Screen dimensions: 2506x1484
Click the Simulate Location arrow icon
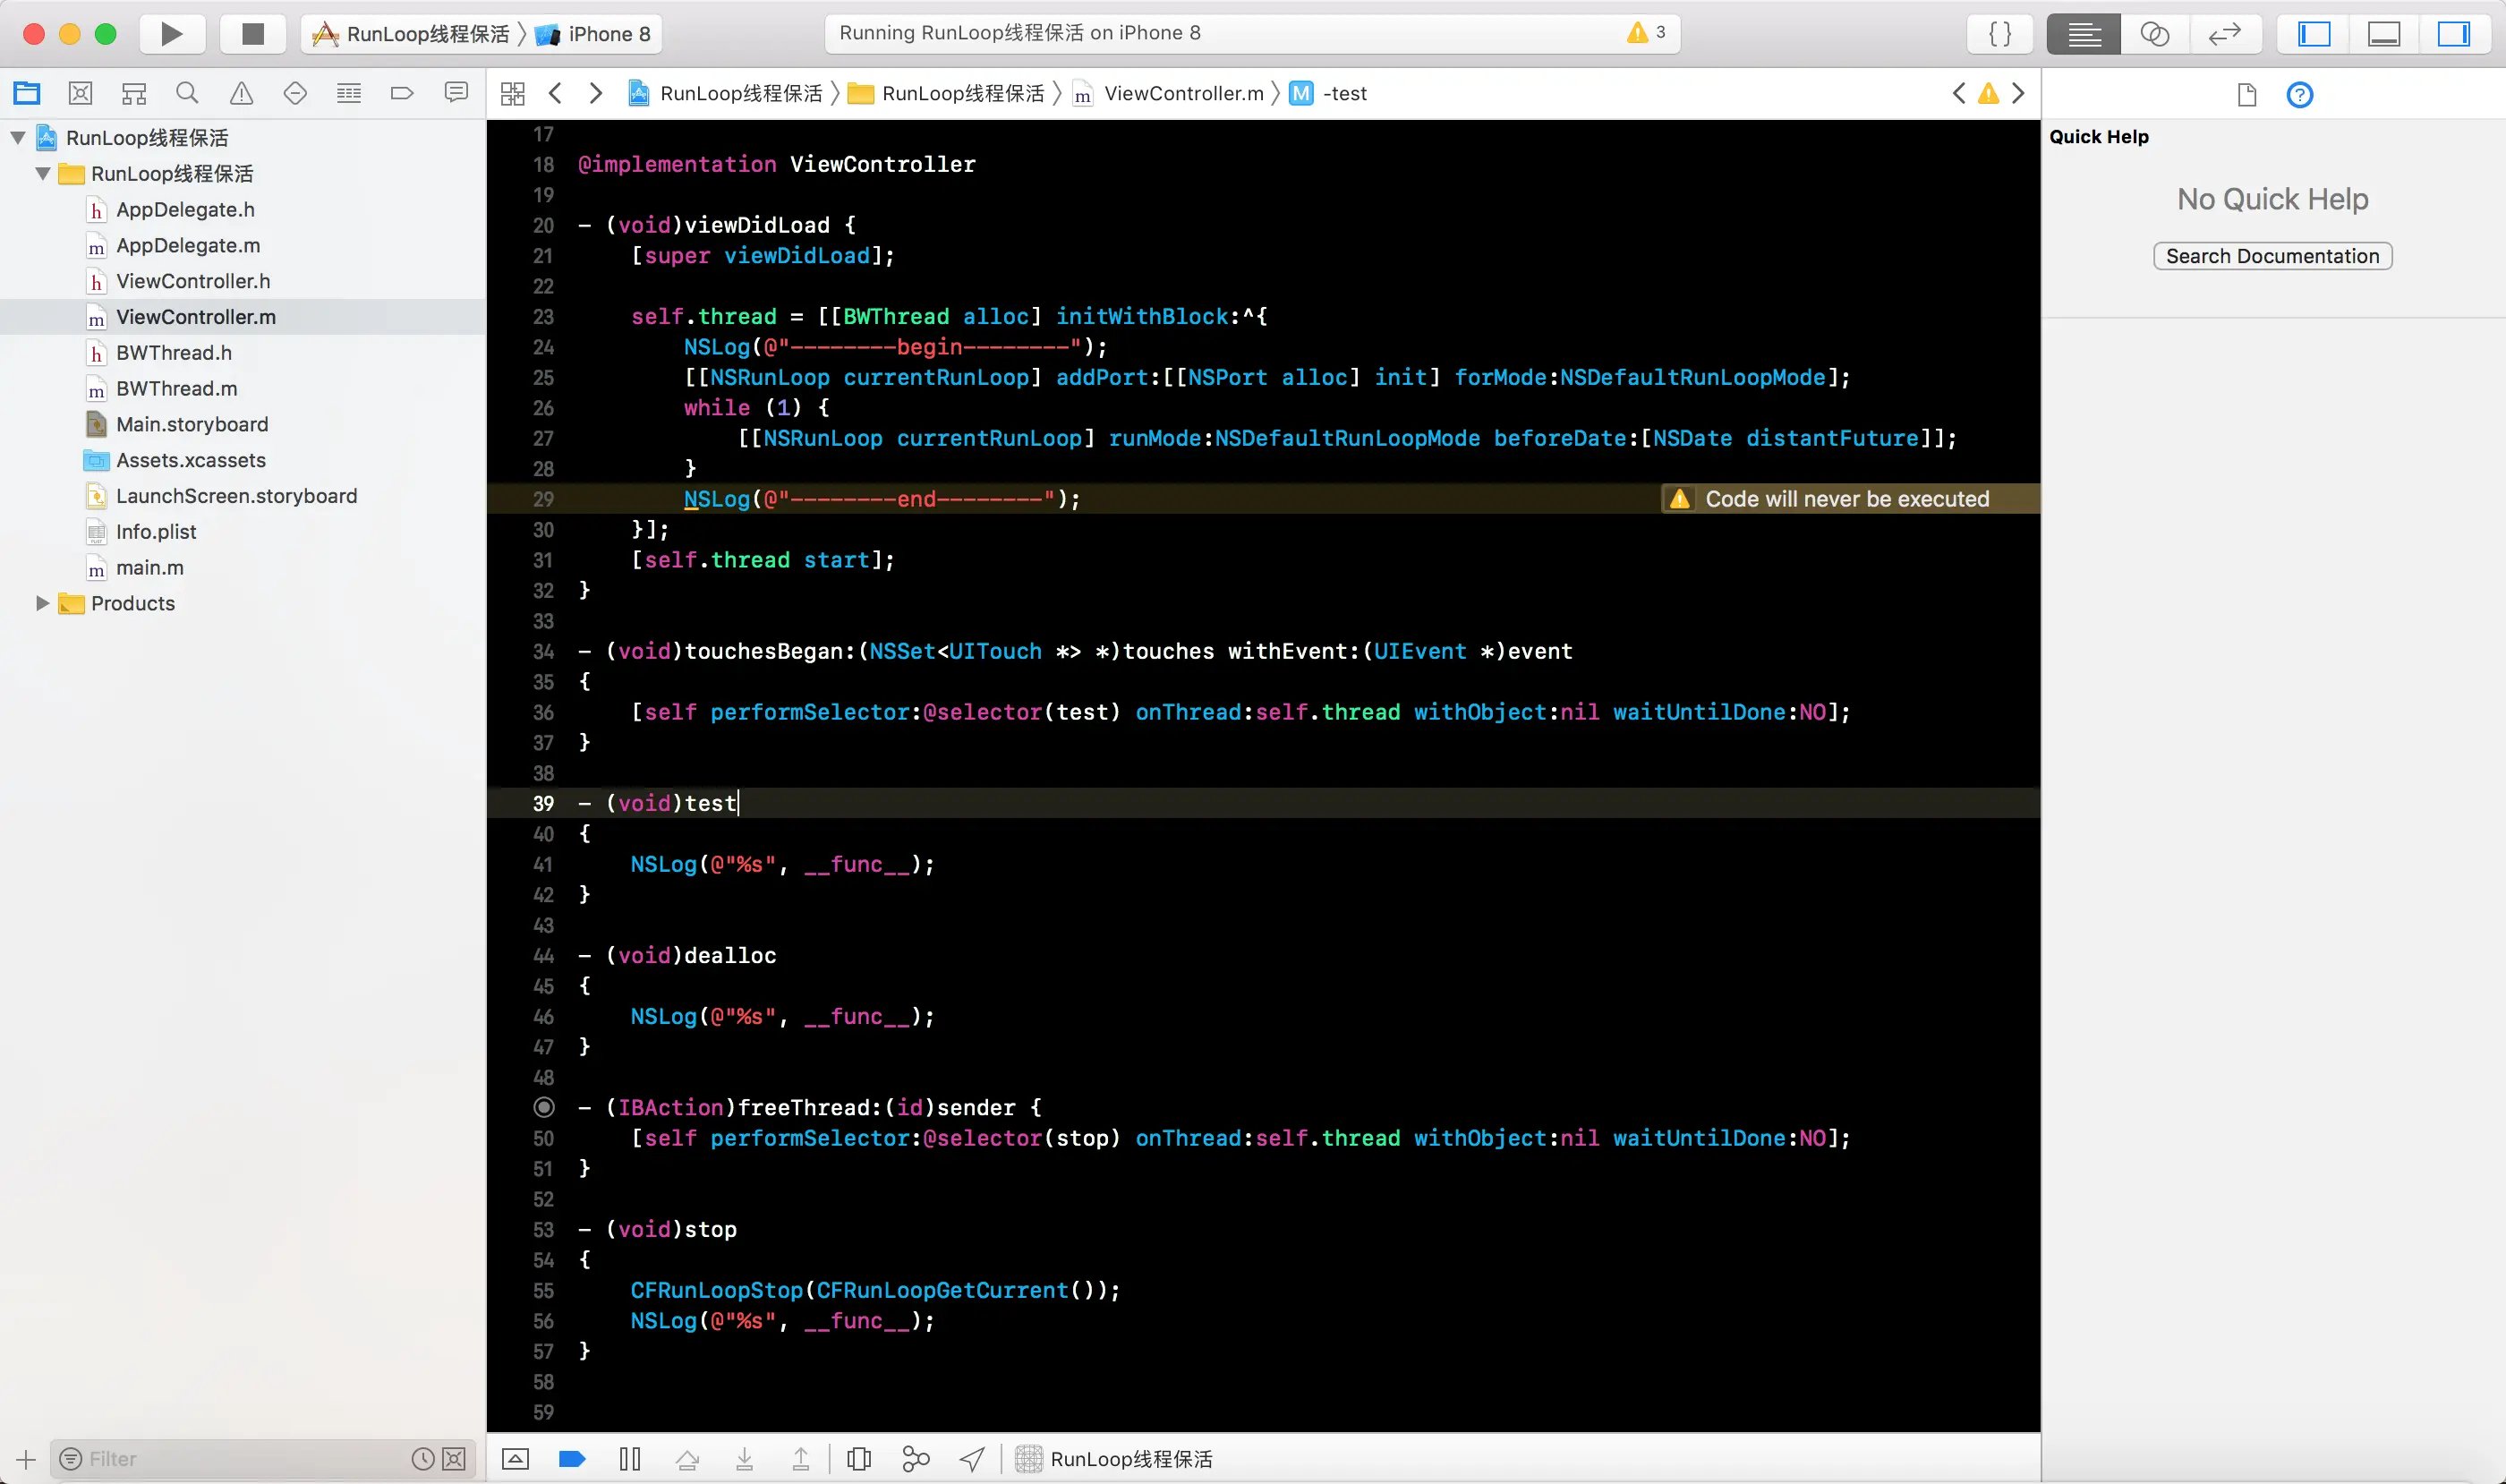pos(972,1459)
